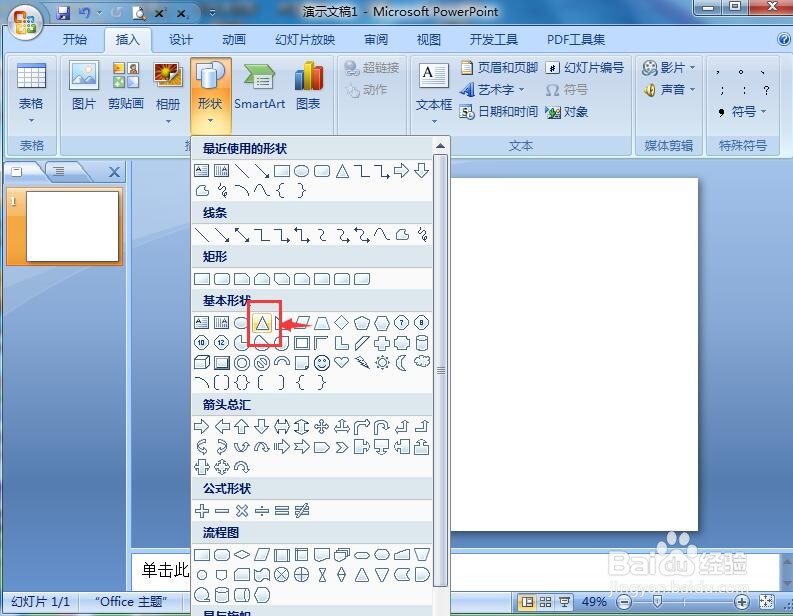
Task: Select slide 1 thumbnail
Action: coord(72,227)
